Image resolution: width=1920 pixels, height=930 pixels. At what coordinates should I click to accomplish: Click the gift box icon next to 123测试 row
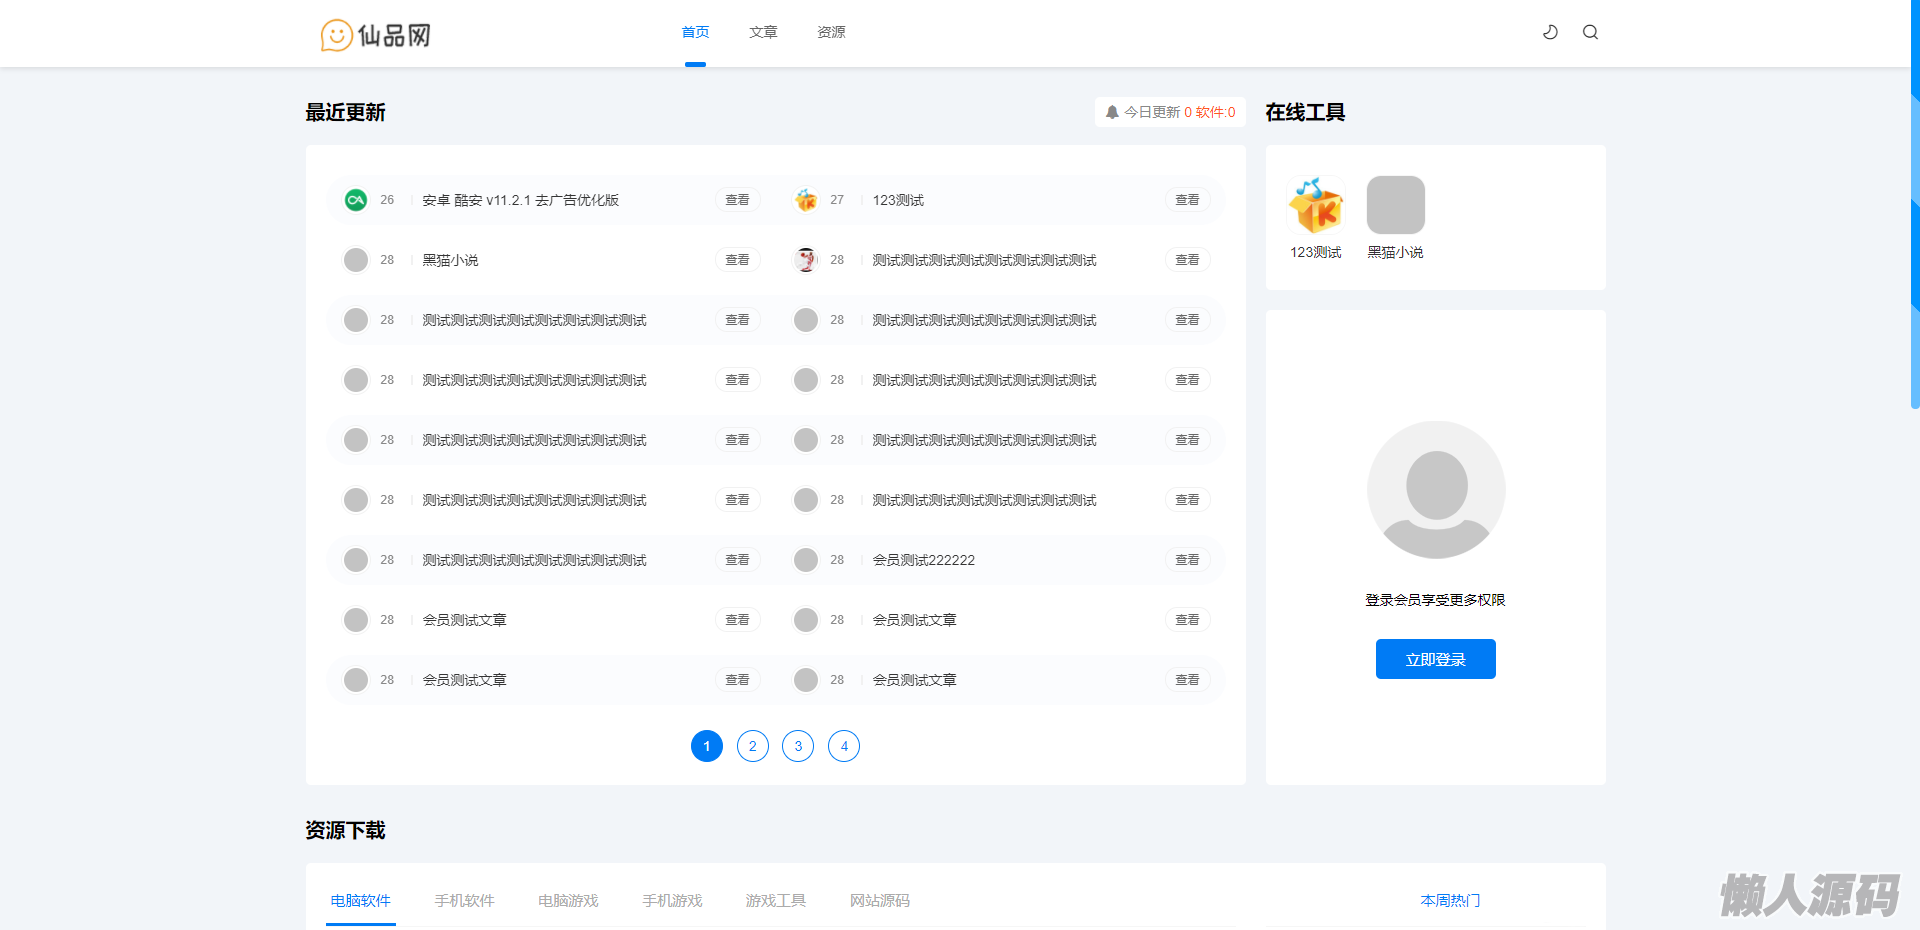[x=806, y=200]
